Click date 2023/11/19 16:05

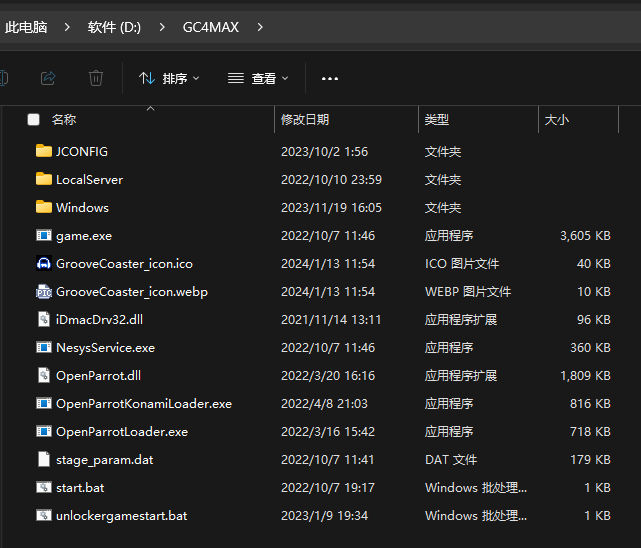tap(331, 208)
